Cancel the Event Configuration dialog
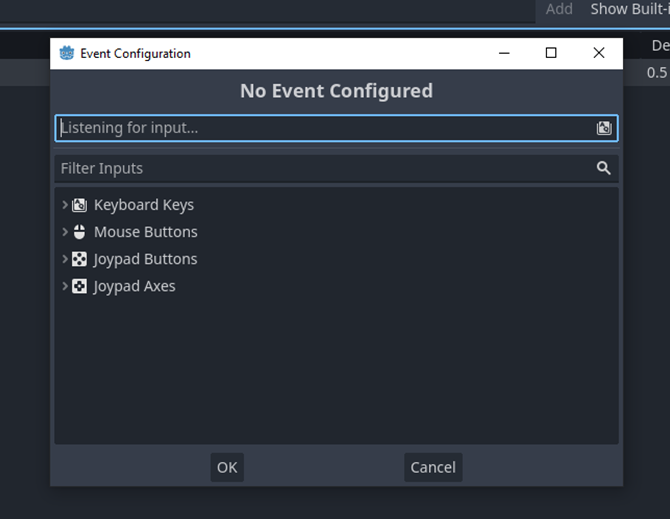The height and width of the screenshot is (519, 670). click(433, 467)
